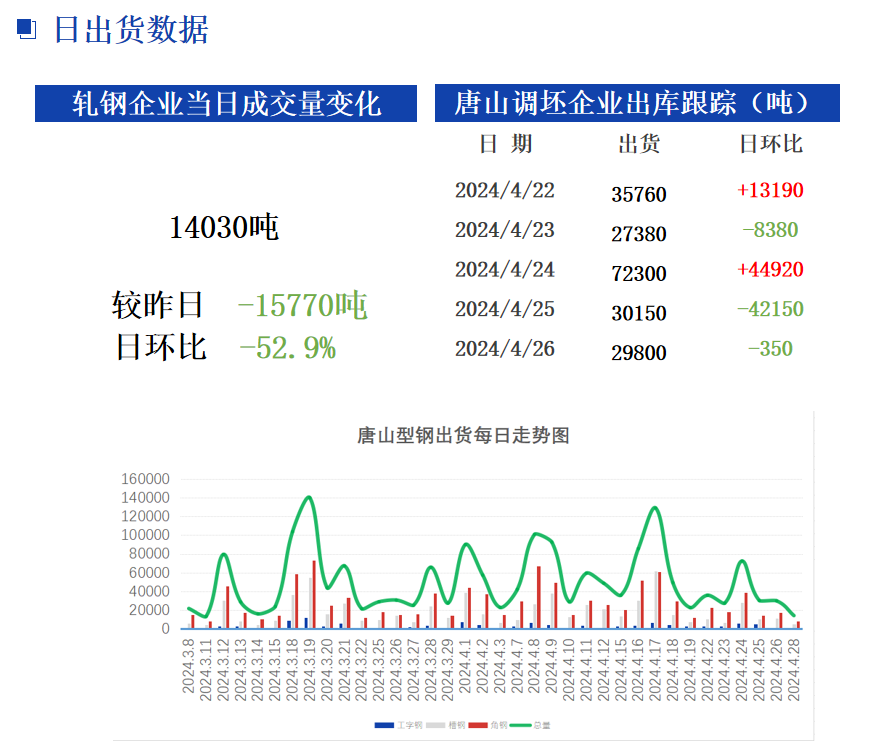The image size is (869, 741).
Task: Click the 72300 shipment value
Action: pyautogui.click(x=639, y=273)
